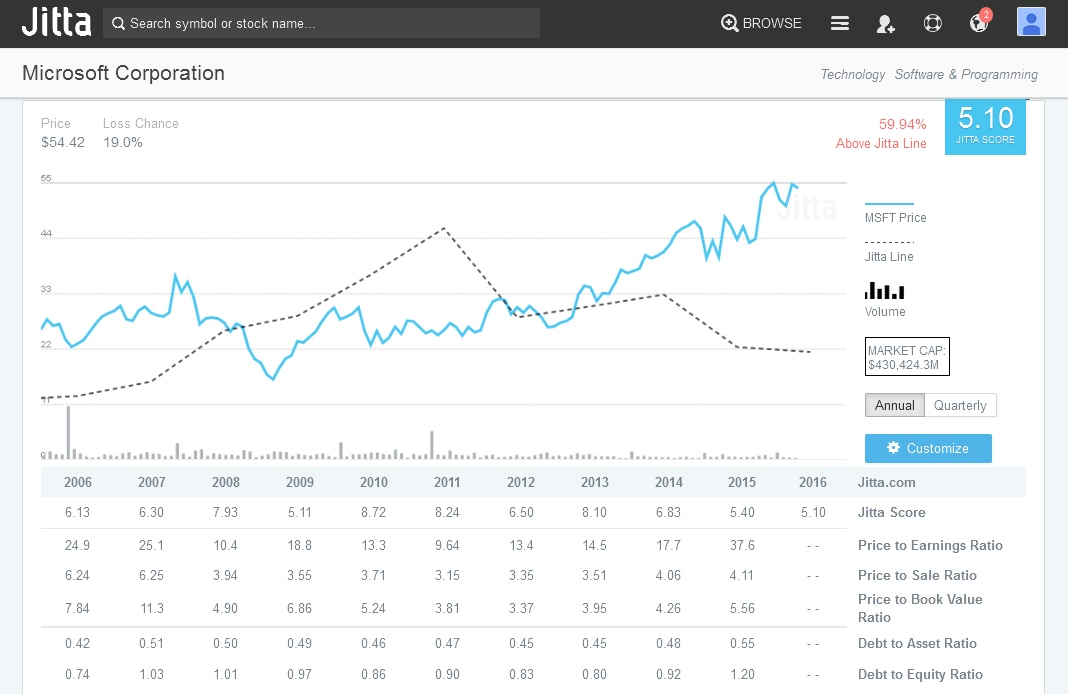Click the invite friend icon
This screenshot has height=694, width=1068.
(885, 22)
